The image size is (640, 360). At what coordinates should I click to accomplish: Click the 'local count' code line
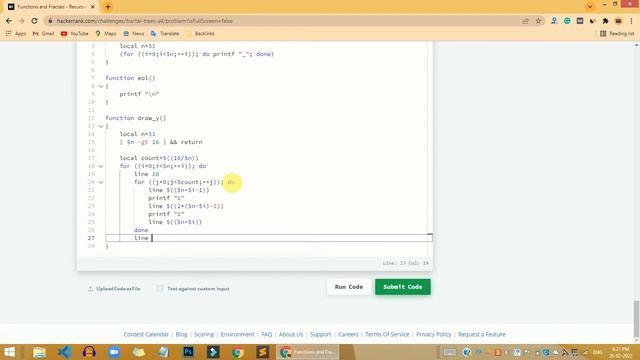(159, 158)
